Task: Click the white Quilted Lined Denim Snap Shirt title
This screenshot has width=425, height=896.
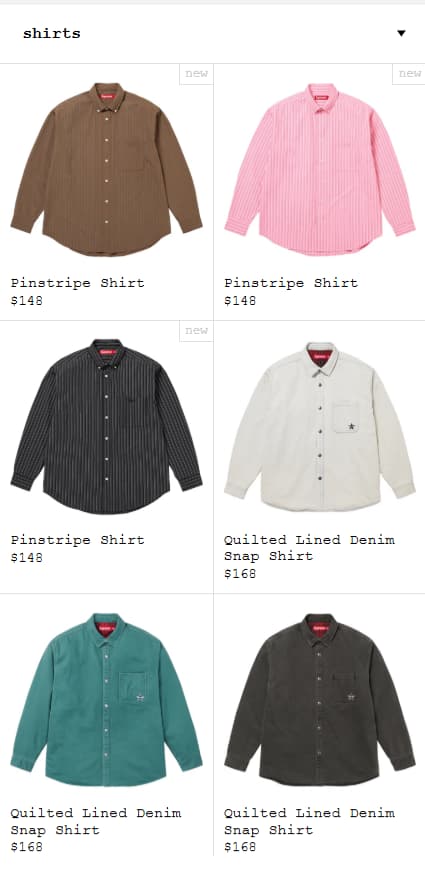Action: 309,548
